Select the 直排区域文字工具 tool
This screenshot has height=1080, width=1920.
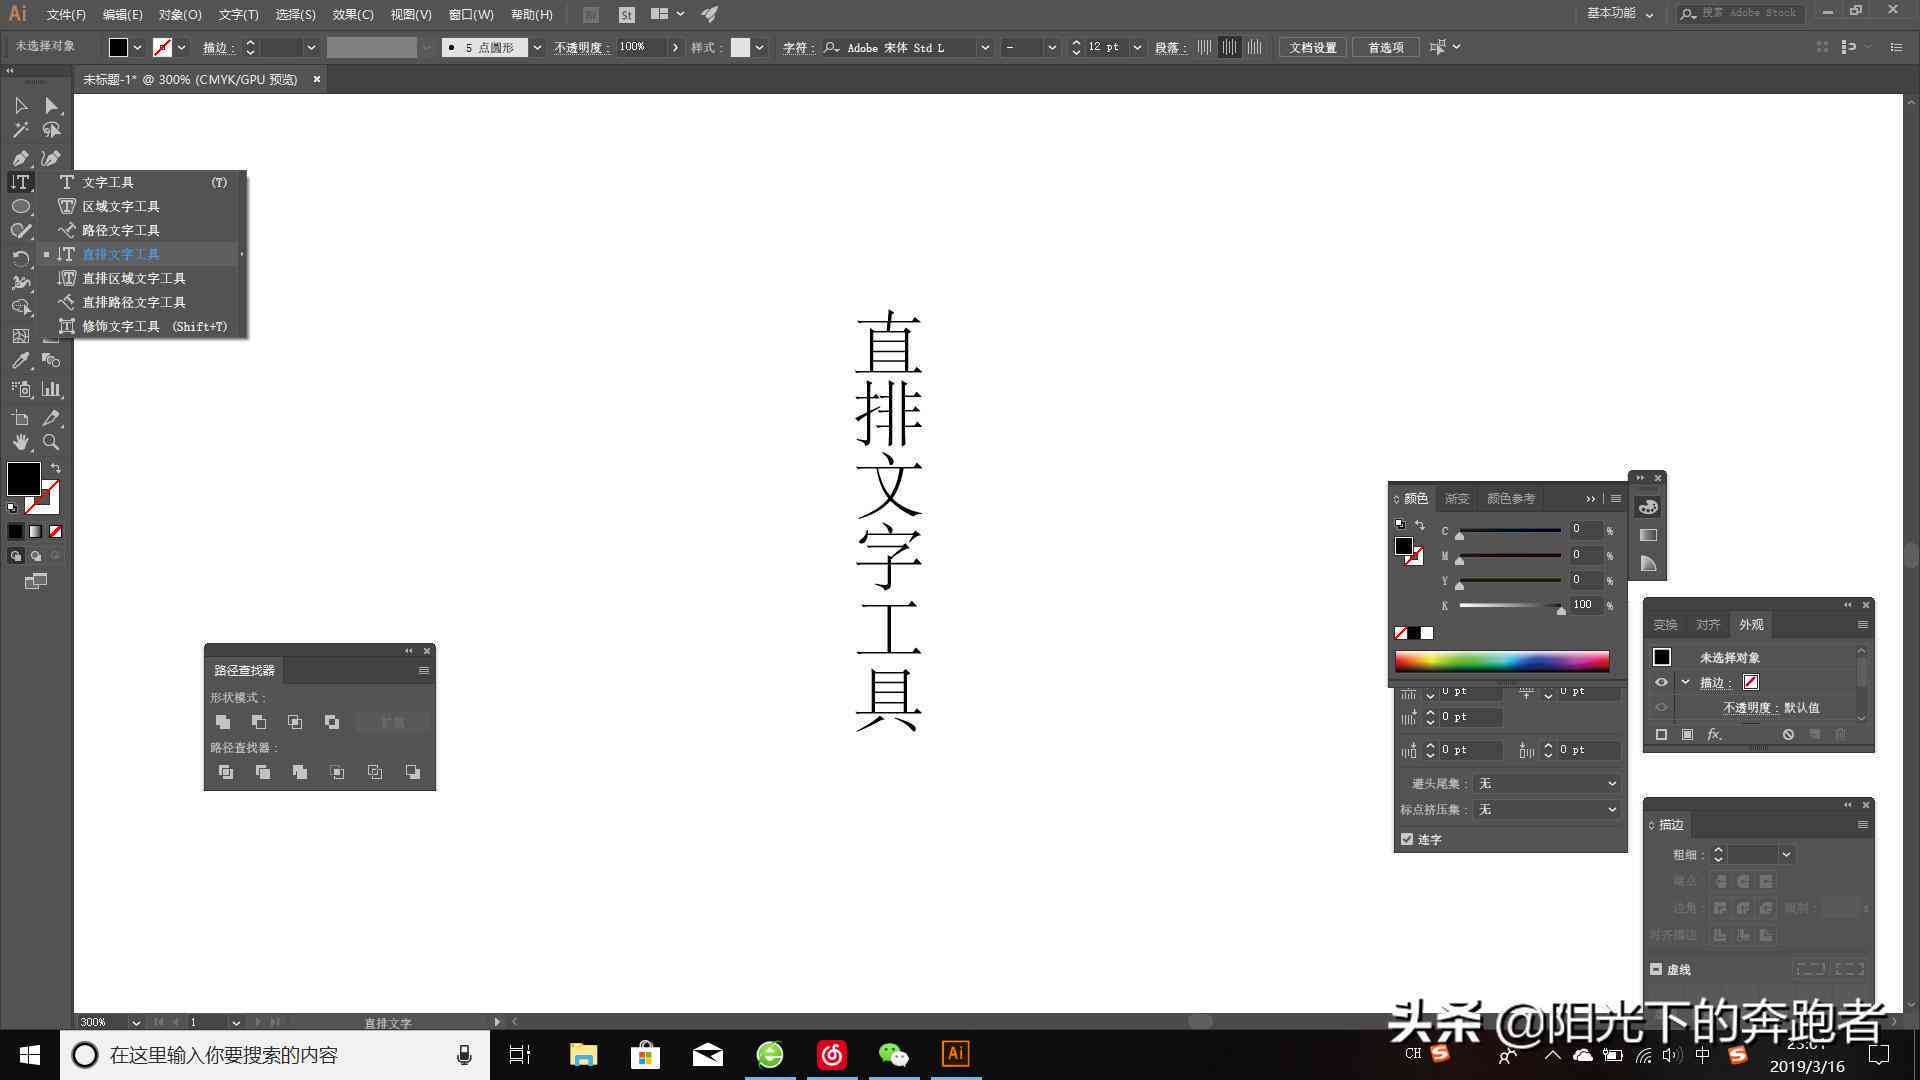[x=132, y=278]
